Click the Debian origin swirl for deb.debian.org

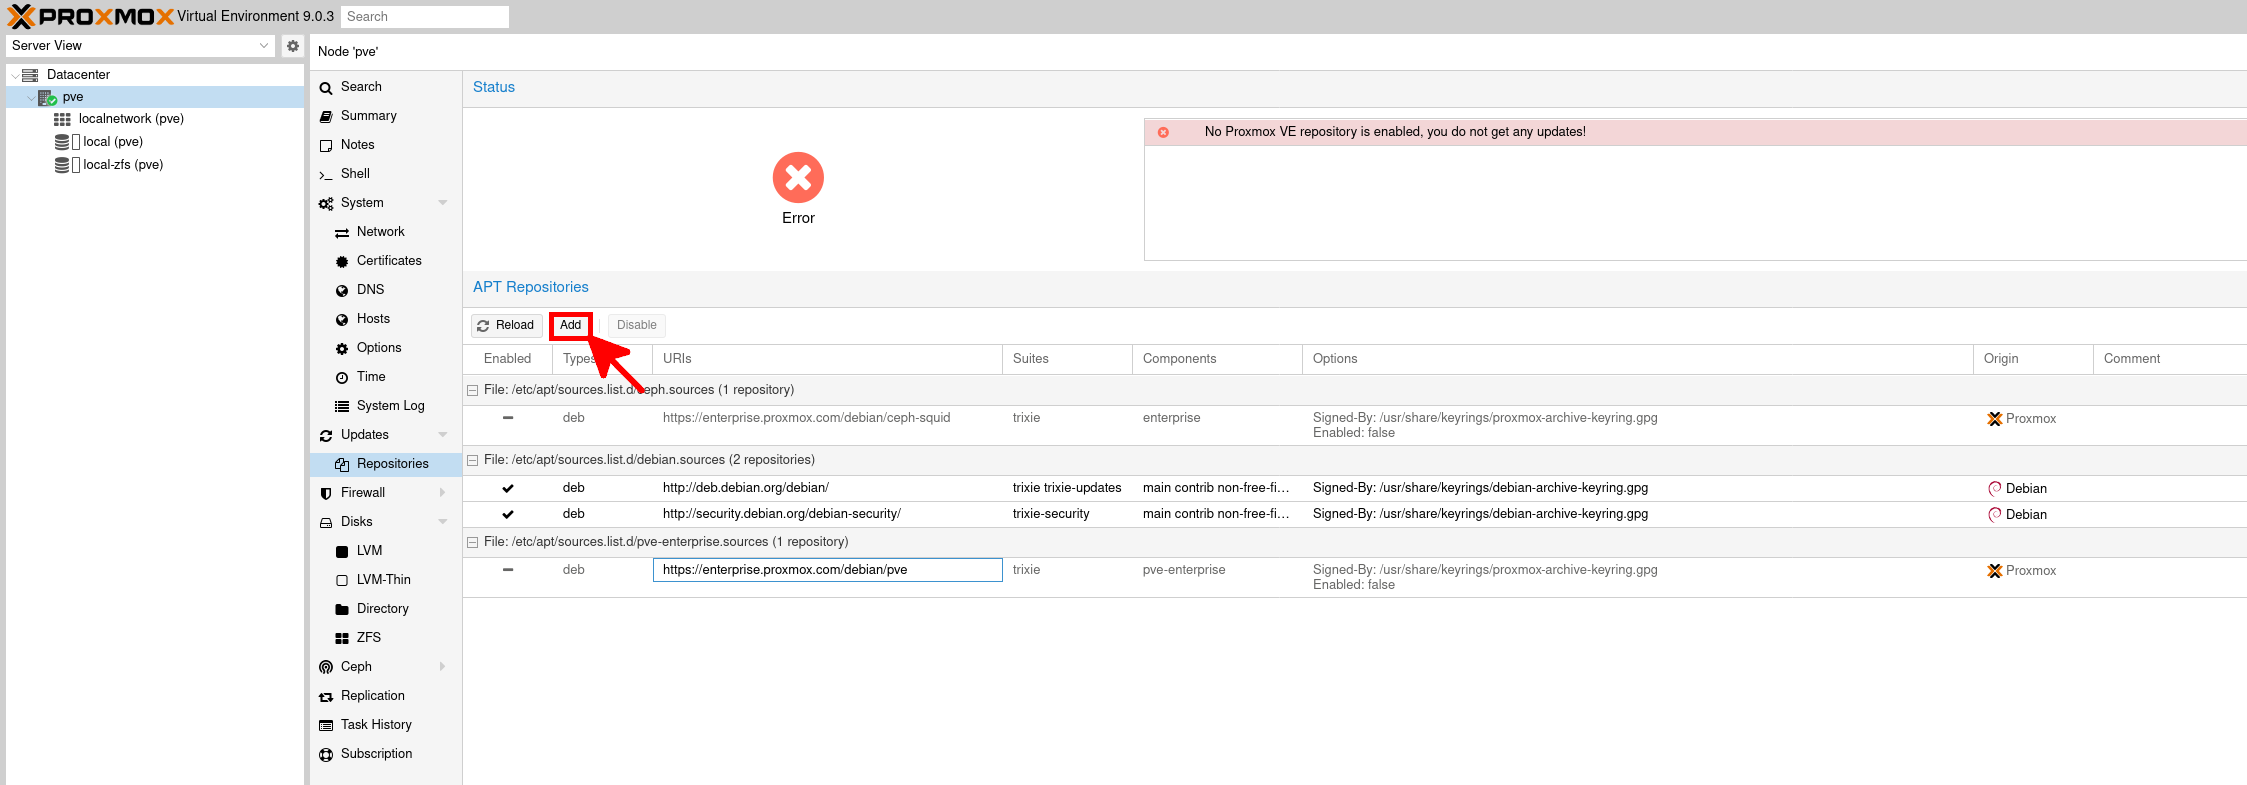[1995, 489]
